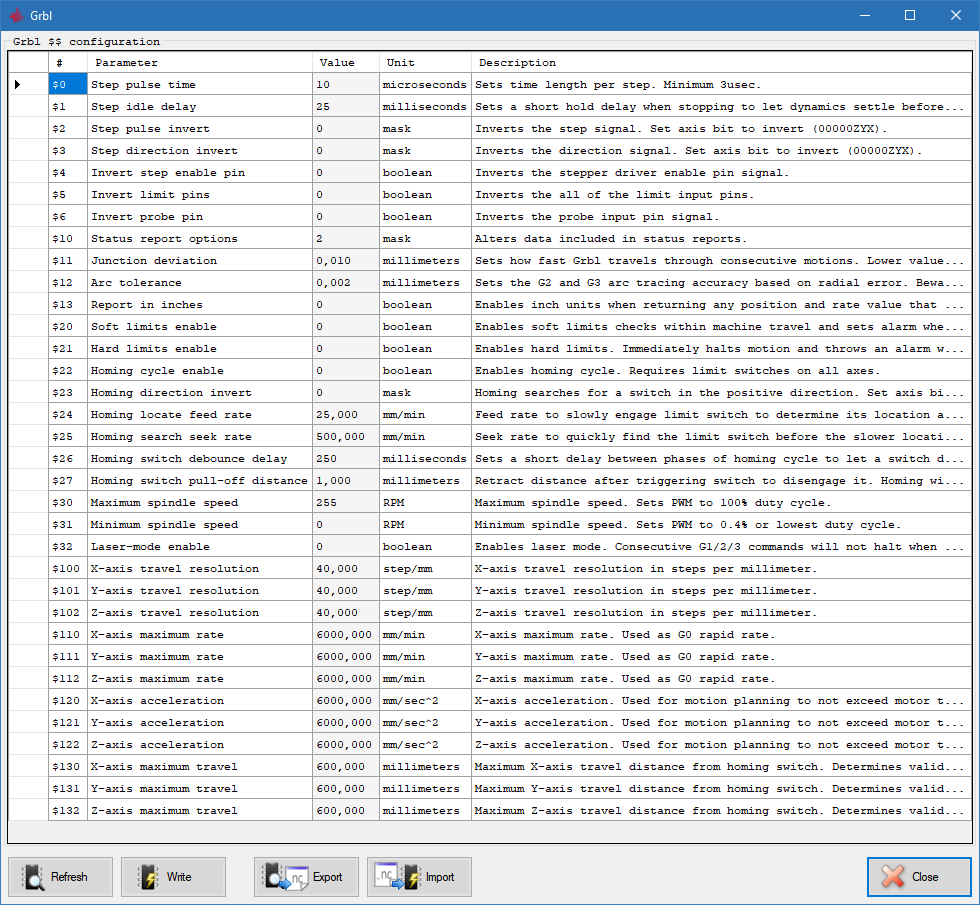Select the Step direction invert parameter
Viewport: 980px width, 905px height.
pyautogui.click(x=200, y=151)
